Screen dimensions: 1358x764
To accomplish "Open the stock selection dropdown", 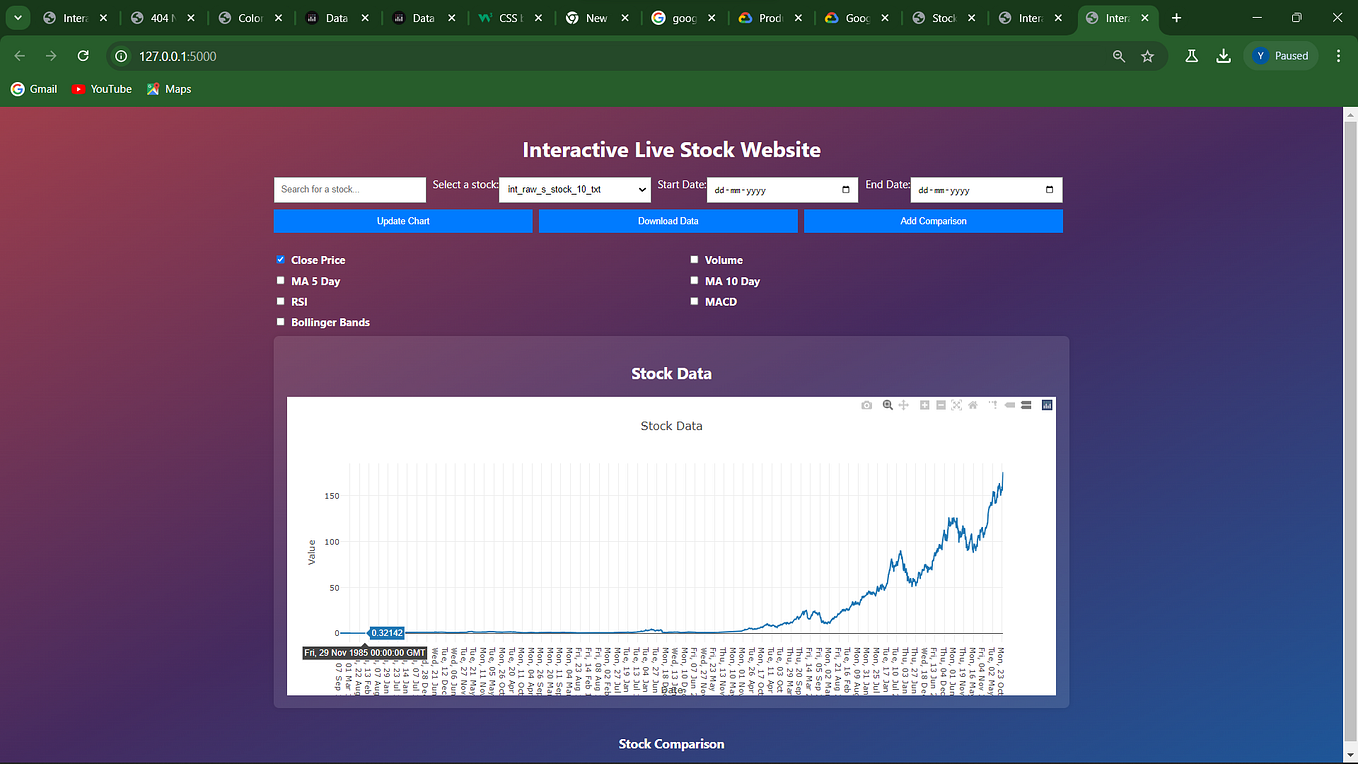I will click(x=574, y=189).
